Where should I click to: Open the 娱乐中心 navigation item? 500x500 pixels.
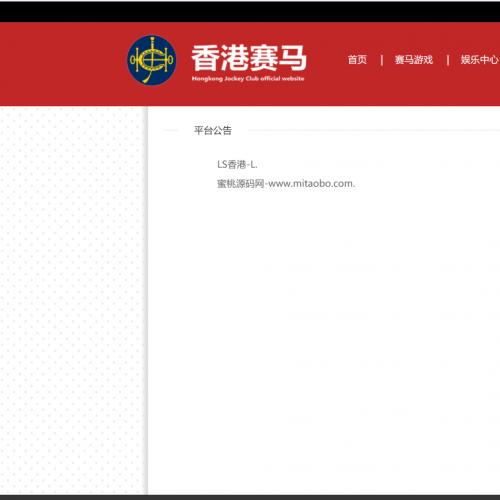click(x=479, y=60)
